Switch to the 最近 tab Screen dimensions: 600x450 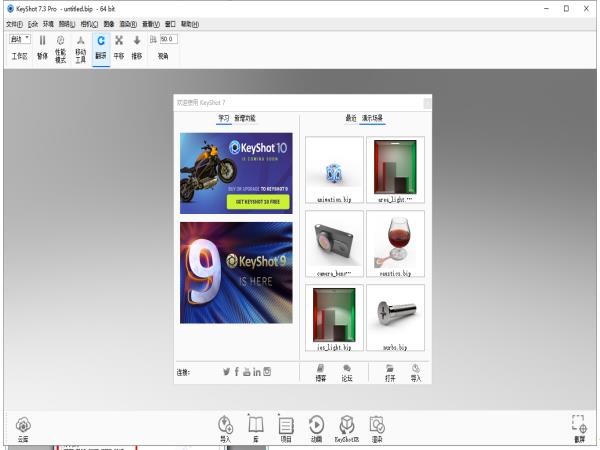(351, 118)
